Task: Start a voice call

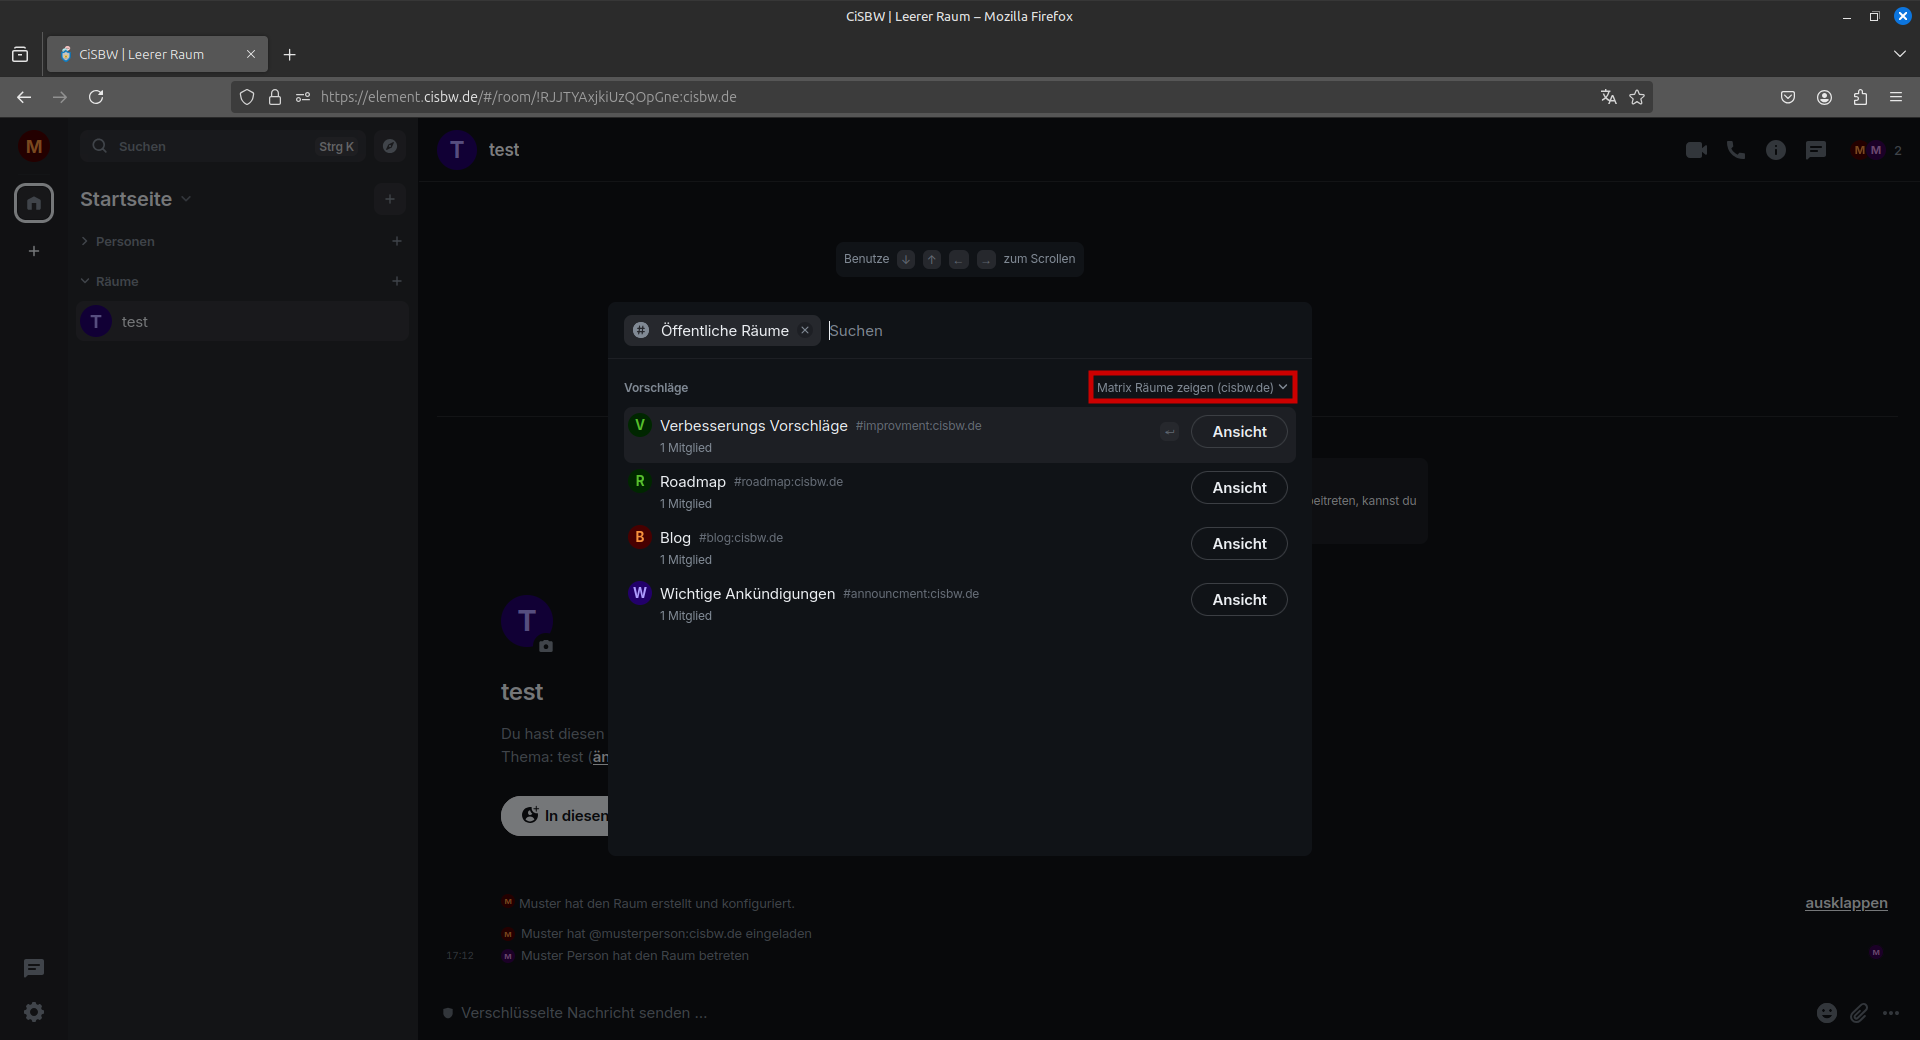Action: click(x=1736, y=150)
